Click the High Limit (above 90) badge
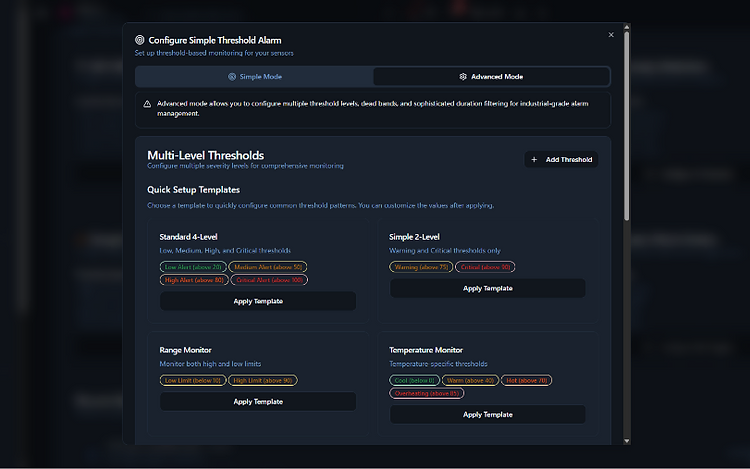The height and width of the screenshot is (469, 750). [x=263, y=381]
